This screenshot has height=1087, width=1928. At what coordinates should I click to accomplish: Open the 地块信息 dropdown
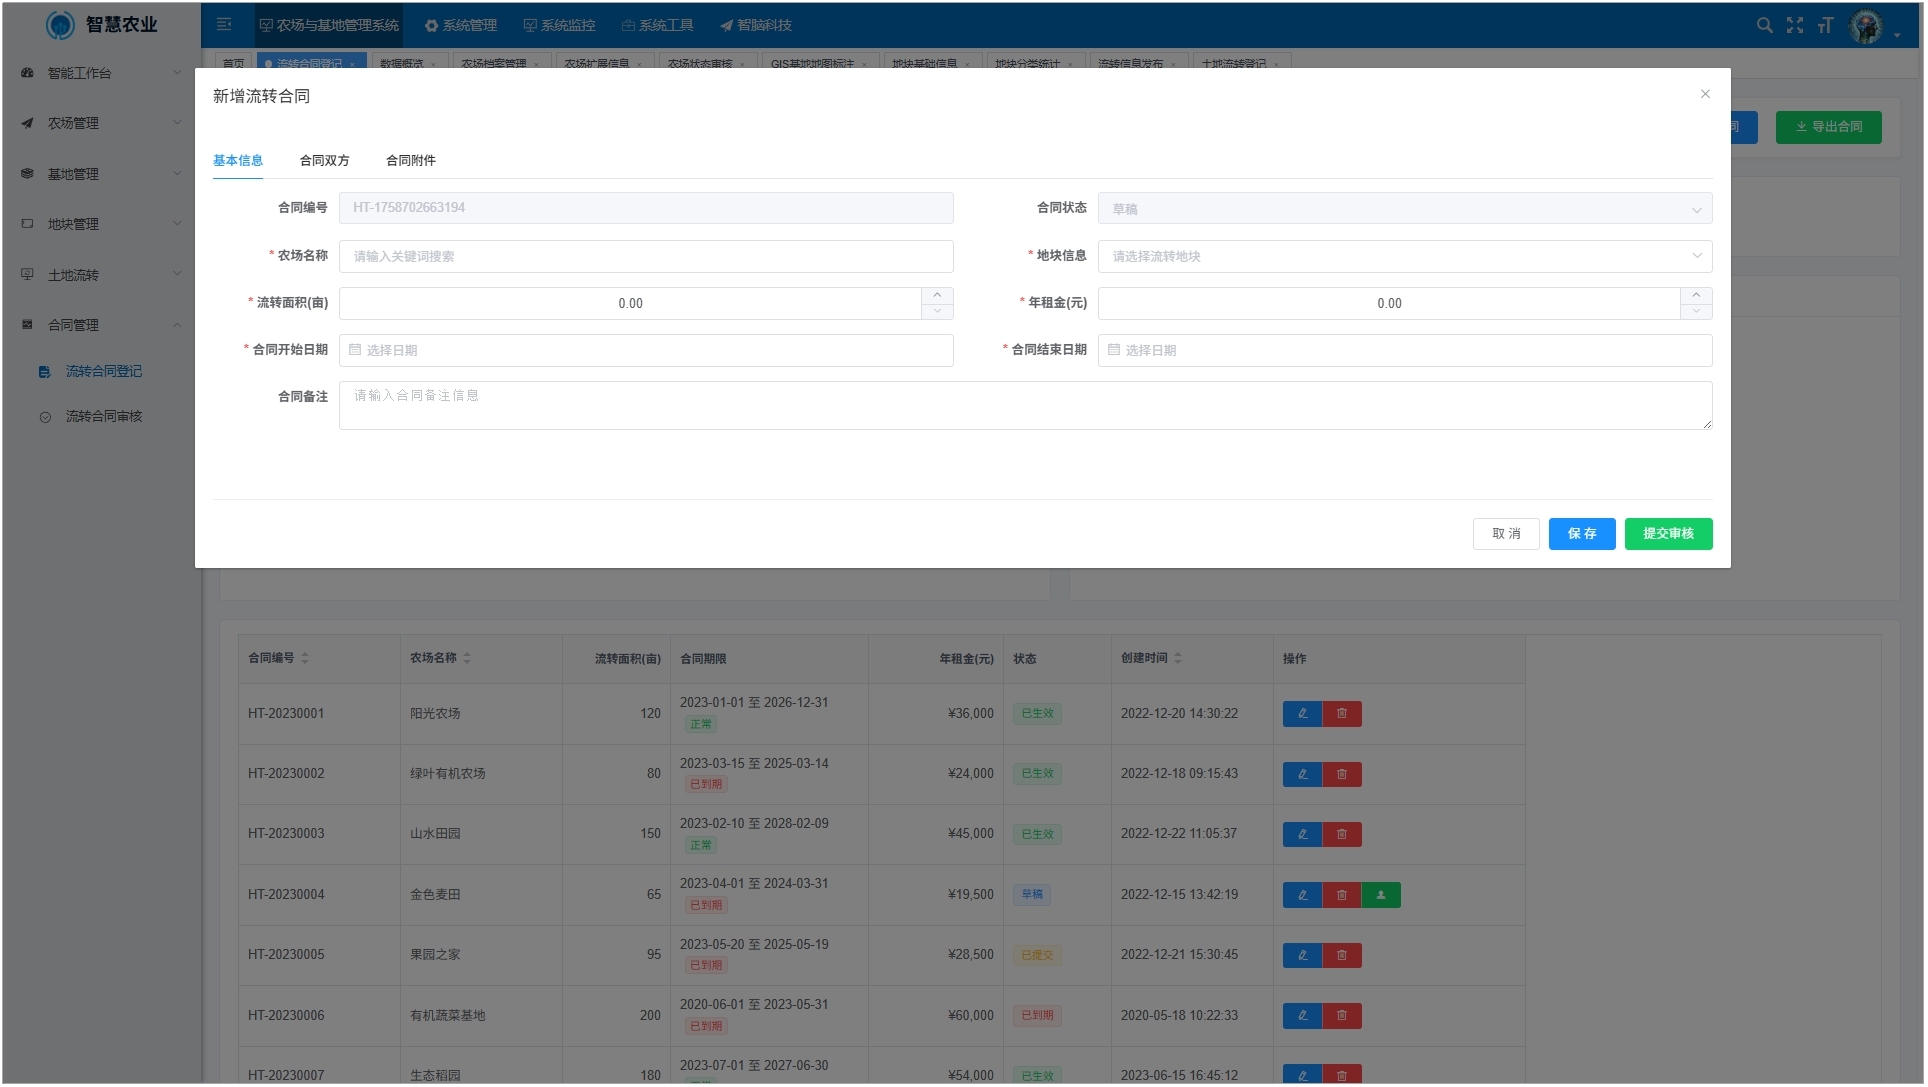coord(1404,256)
